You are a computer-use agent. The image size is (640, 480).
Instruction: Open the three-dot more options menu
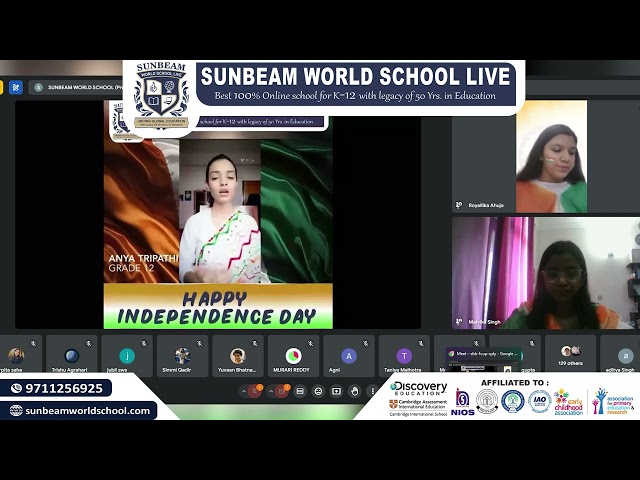click(x=373, y=391)
